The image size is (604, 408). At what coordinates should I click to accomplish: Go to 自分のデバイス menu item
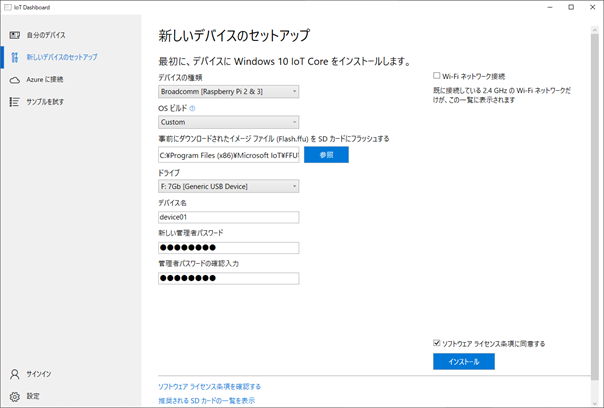tap(46, 35)
